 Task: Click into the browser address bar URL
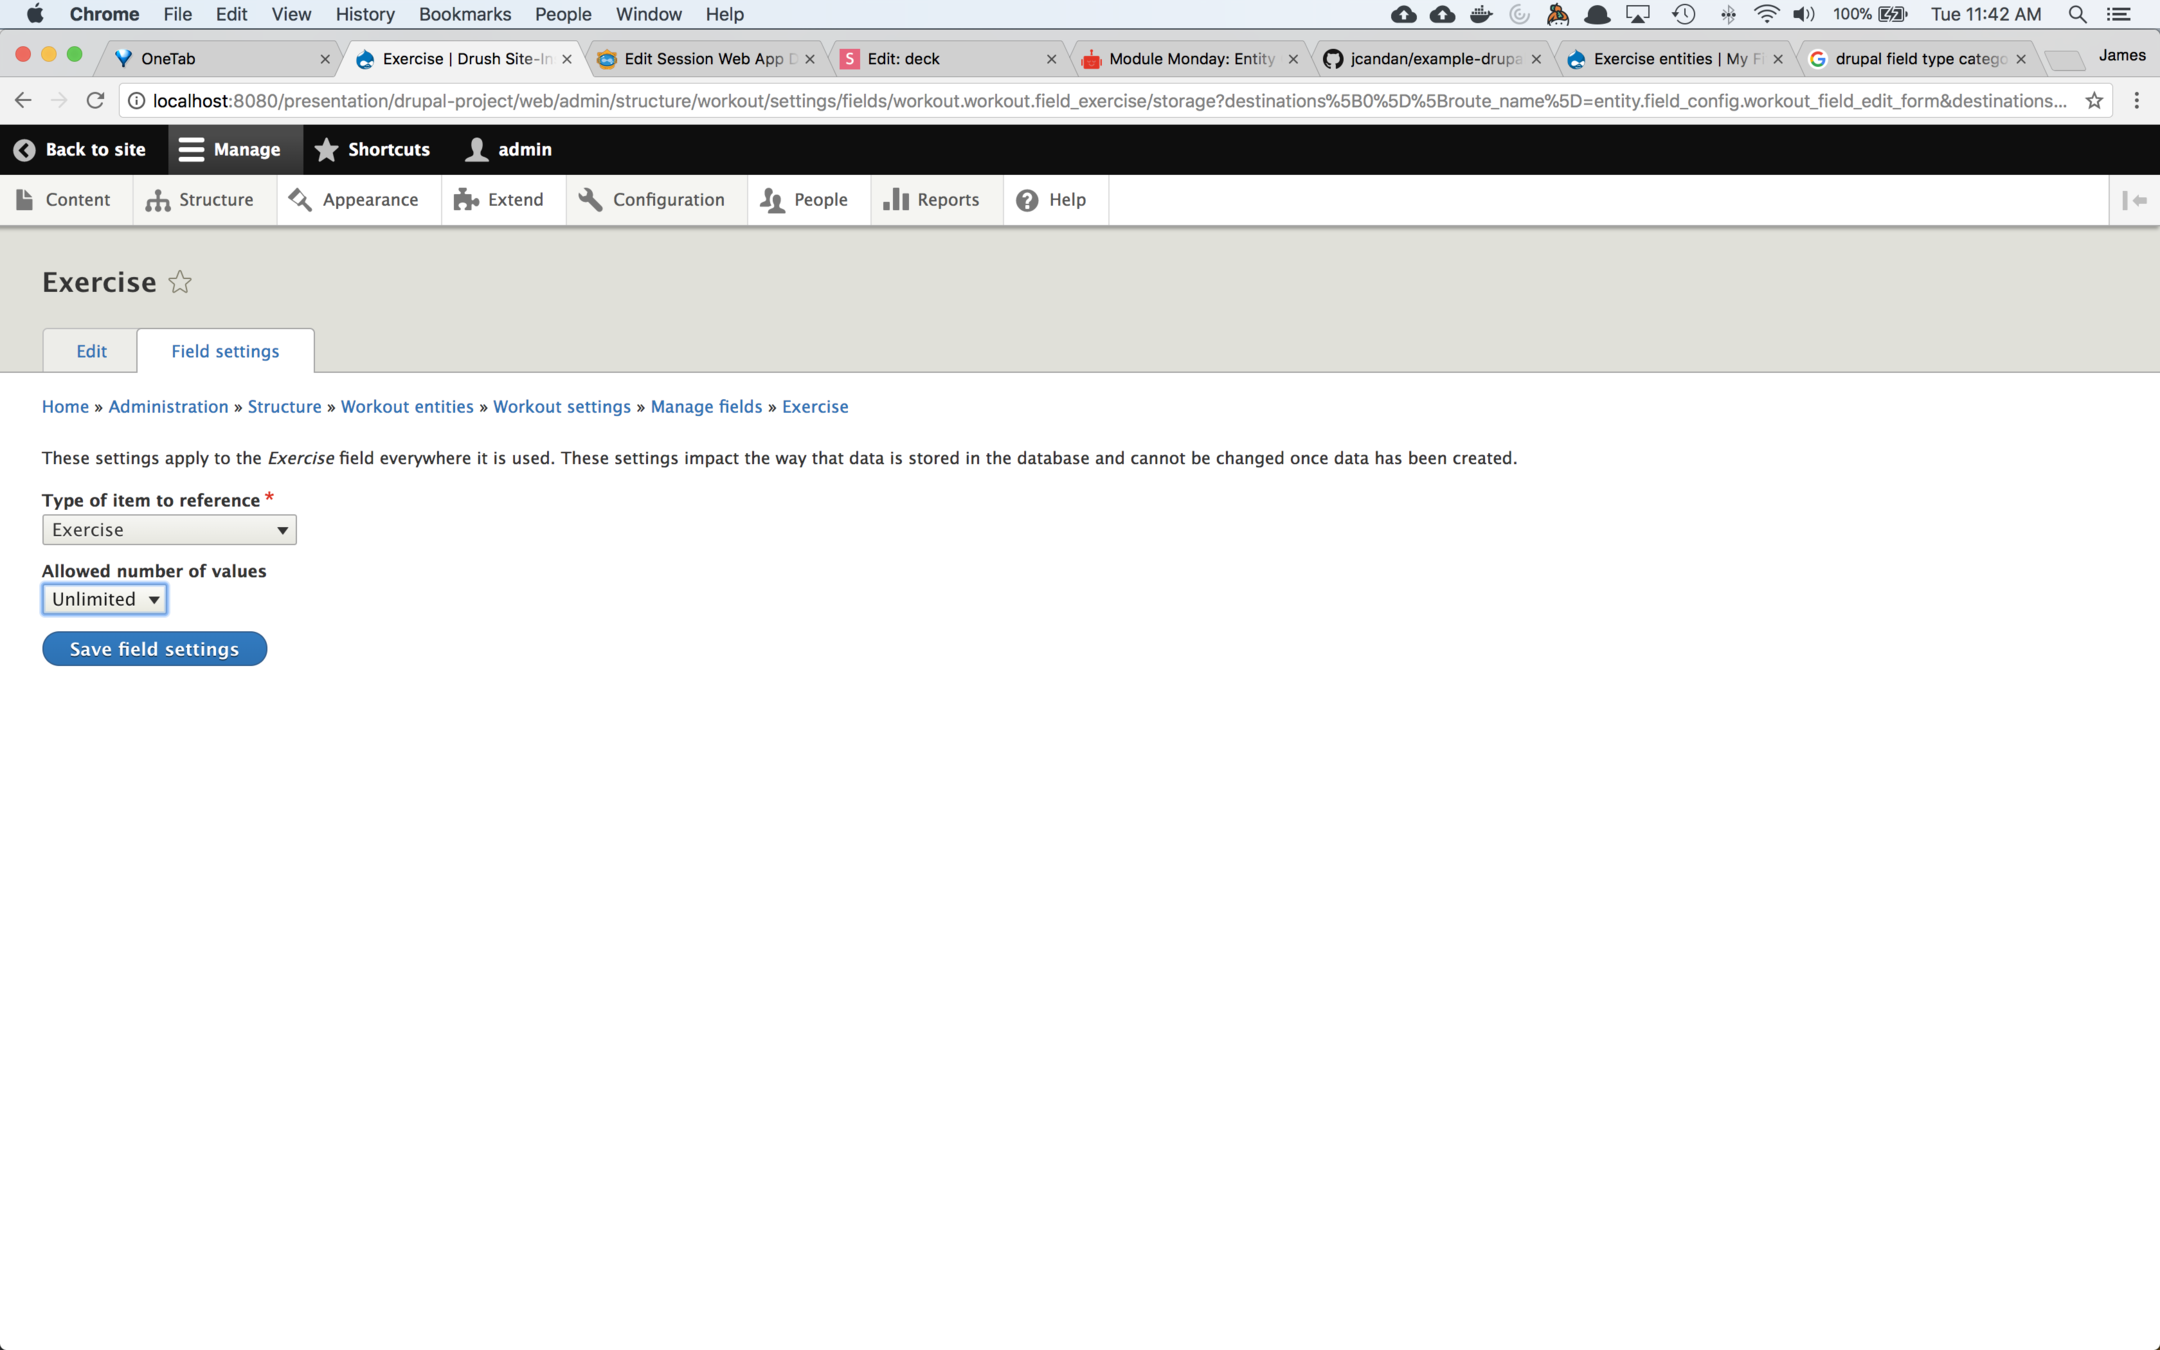pyautogui.click(x=1100, y=101)
